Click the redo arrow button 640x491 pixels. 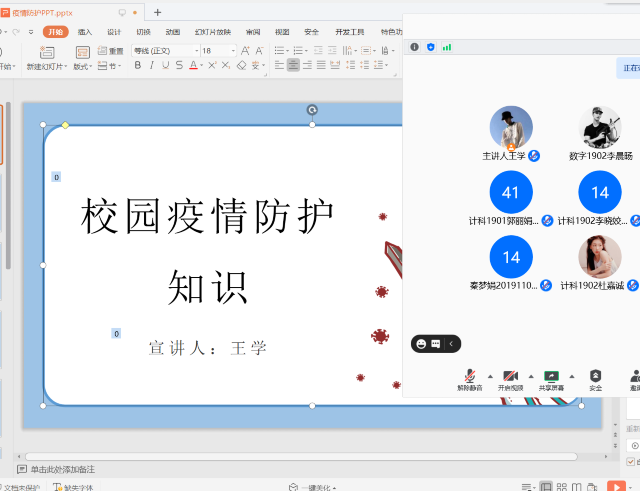16,32
